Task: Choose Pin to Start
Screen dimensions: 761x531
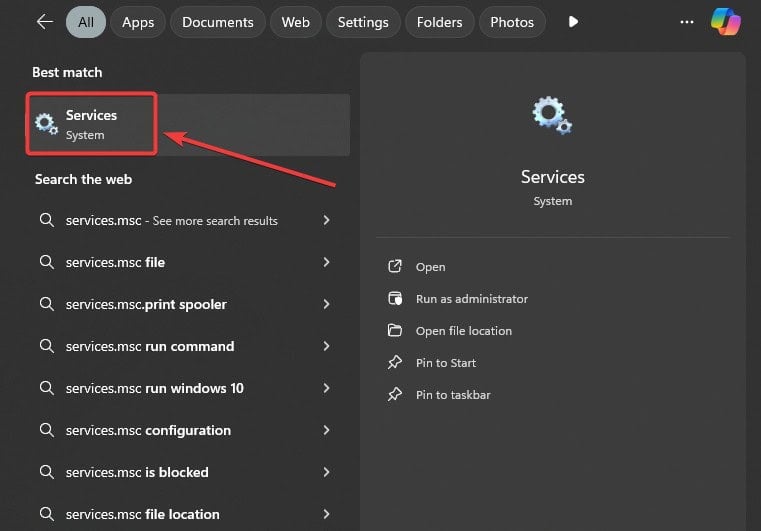Action: click(x=446, y=363)
